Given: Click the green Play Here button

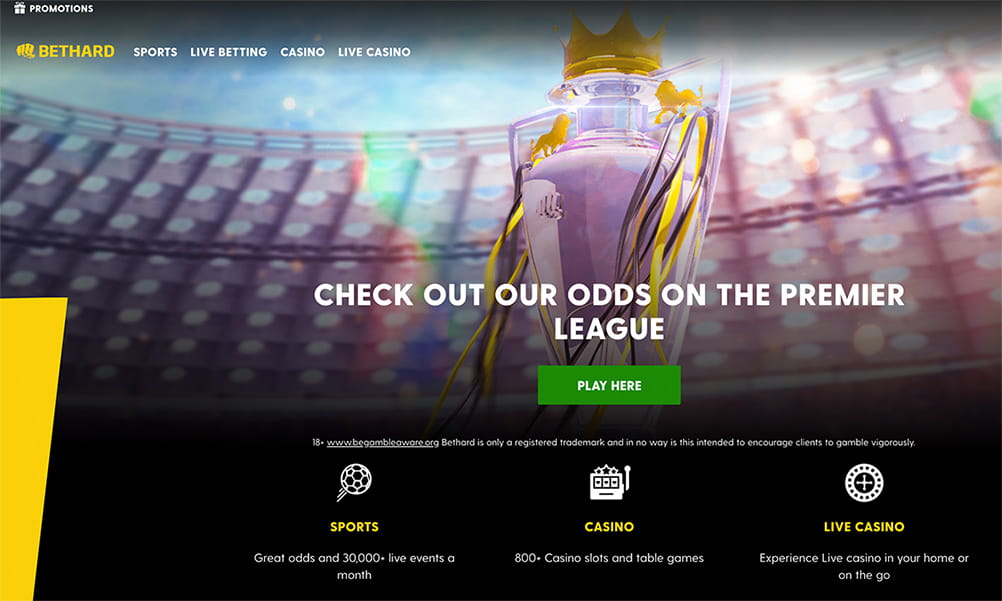Looking at the screenshot, I should coord(609,385).
